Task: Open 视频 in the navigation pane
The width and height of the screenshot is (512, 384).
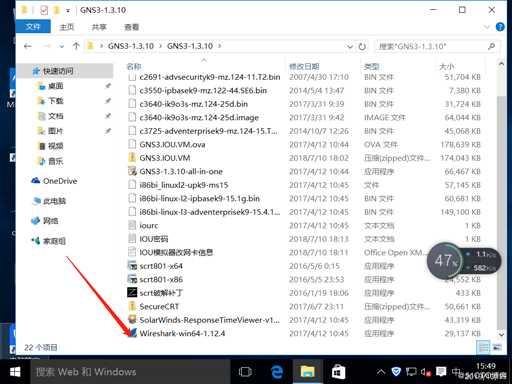Action: 55,146
